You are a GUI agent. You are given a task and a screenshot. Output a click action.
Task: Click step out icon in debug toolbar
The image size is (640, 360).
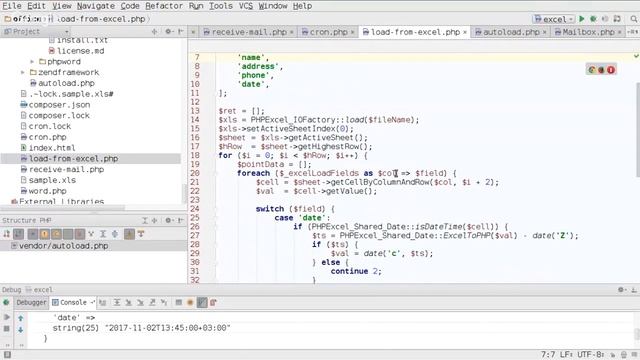pyautogui.click(x=152, y=302)
